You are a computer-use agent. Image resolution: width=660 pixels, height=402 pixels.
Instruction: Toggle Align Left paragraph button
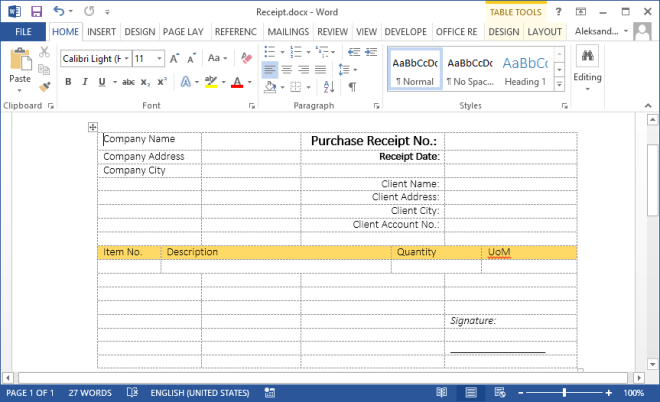[x=270, y=69]
